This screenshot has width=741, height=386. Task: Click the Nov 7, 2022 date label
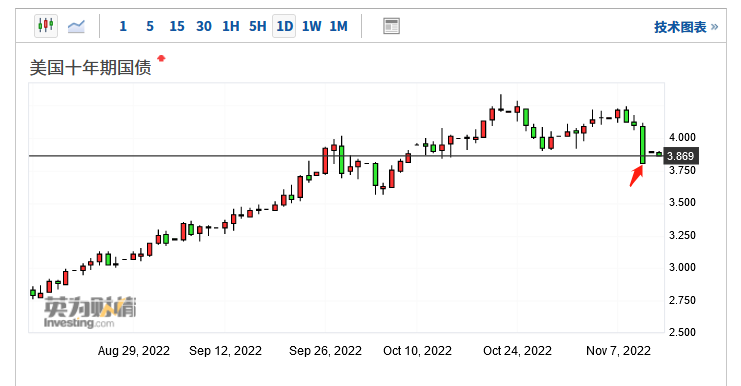(x=618, y=351)
